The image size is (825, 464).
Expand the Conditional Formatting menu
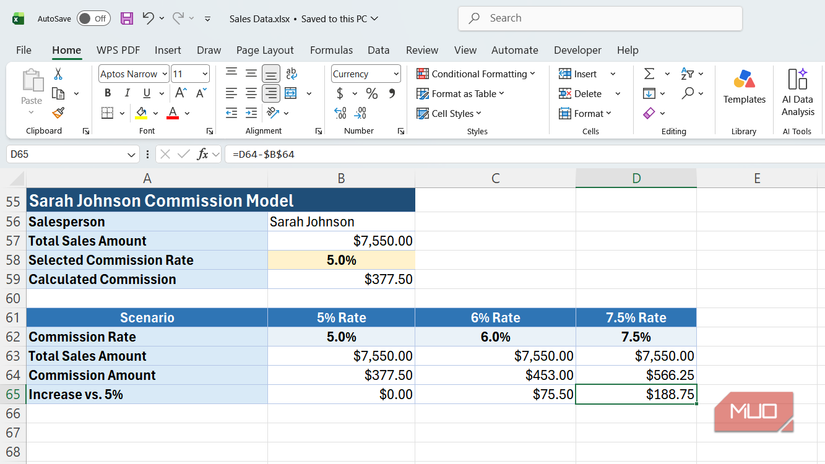[476, 74]
